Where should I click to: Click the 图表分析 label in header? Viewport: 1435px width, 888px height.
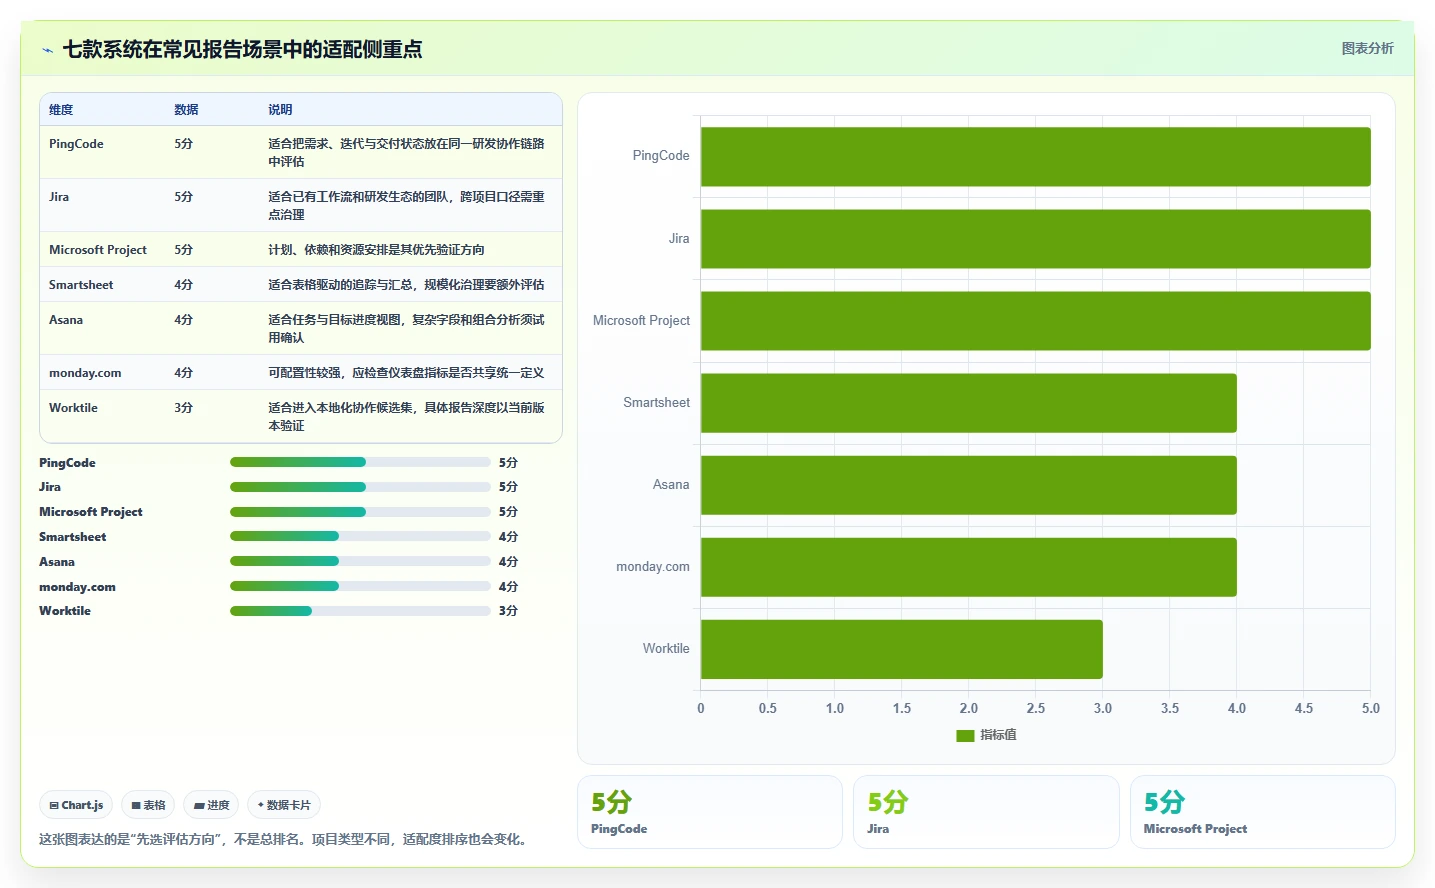point(1367,48)
